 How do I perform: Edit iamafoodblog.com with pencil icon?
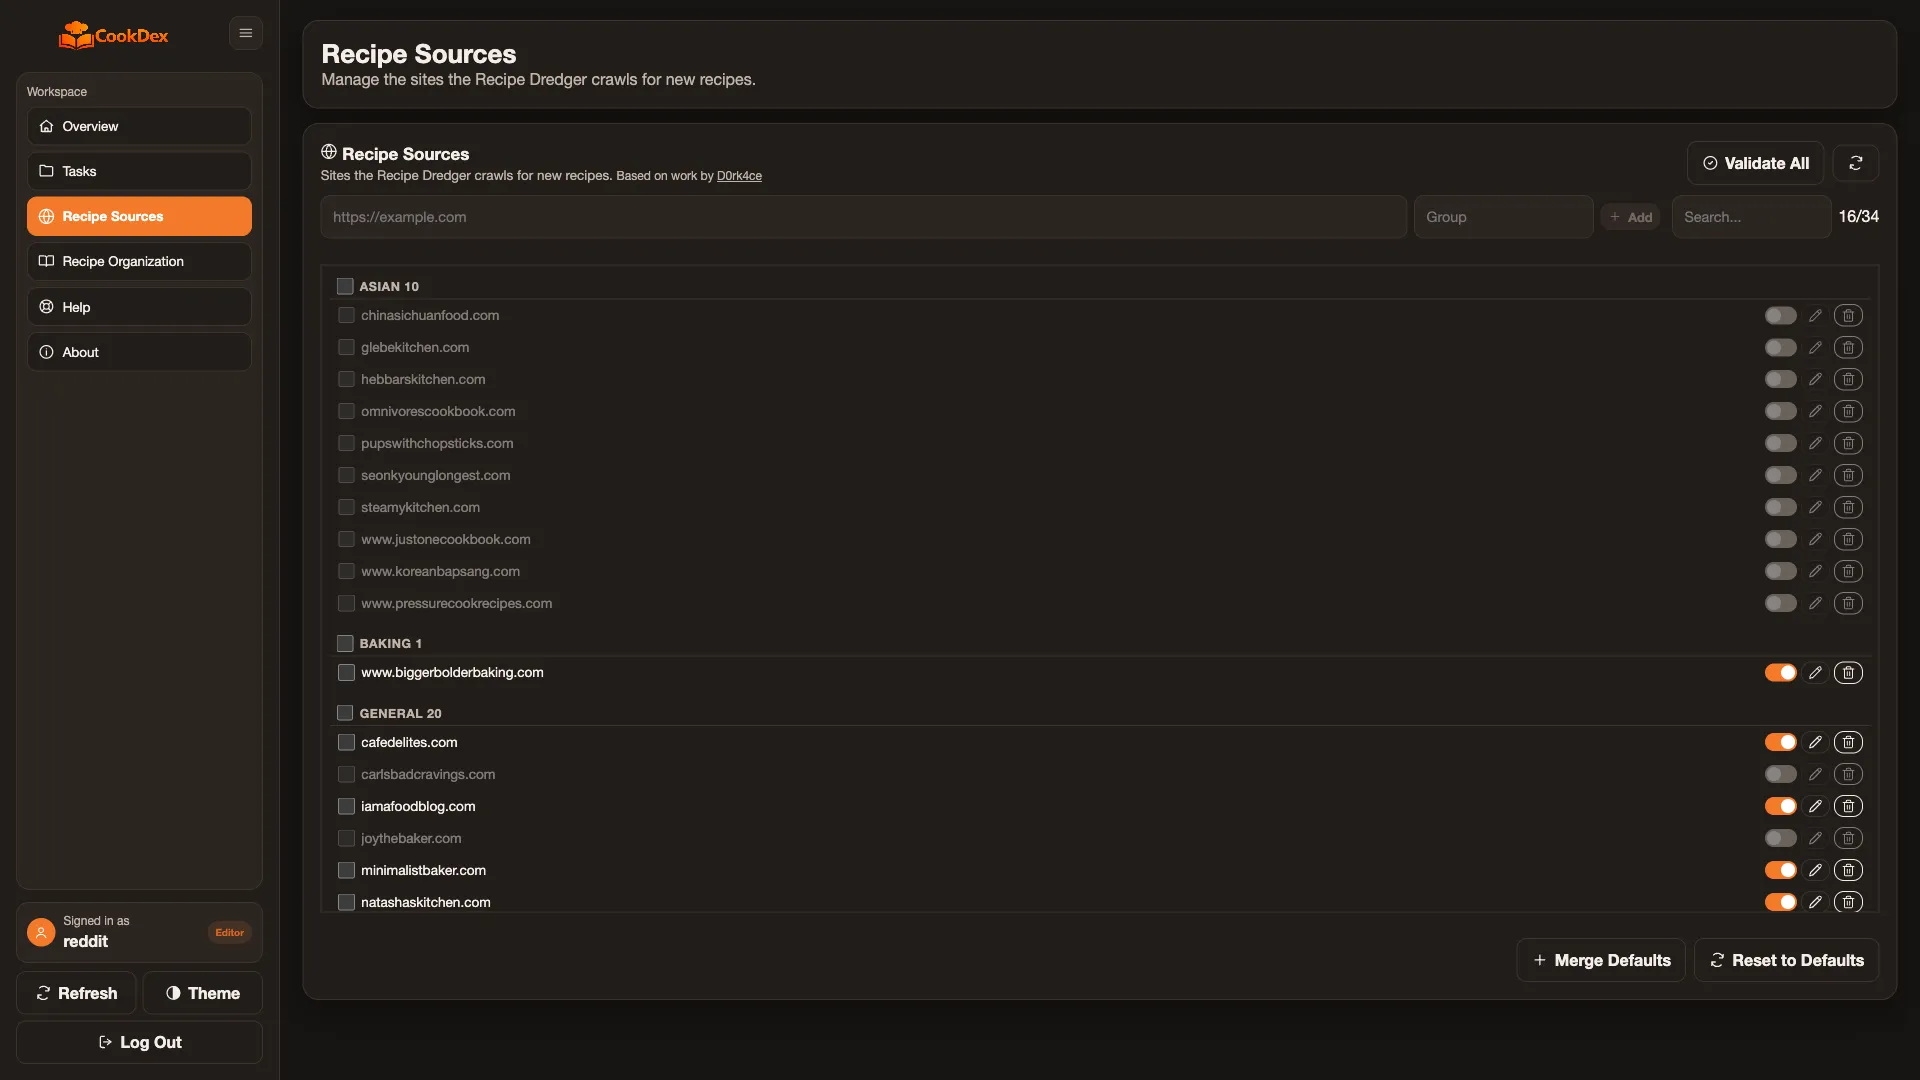[x=1815, y=807]
